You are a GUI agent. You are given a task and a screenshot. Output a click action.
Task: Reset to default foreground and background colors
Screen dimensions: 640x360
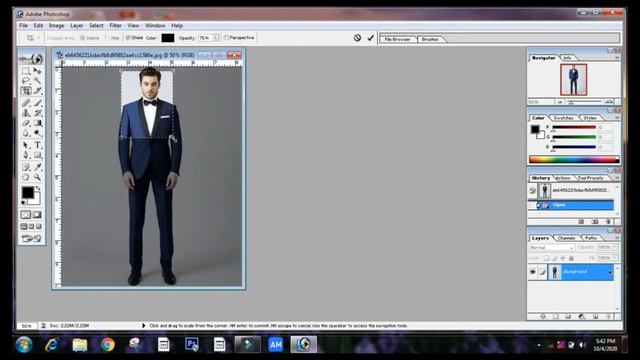24,202
